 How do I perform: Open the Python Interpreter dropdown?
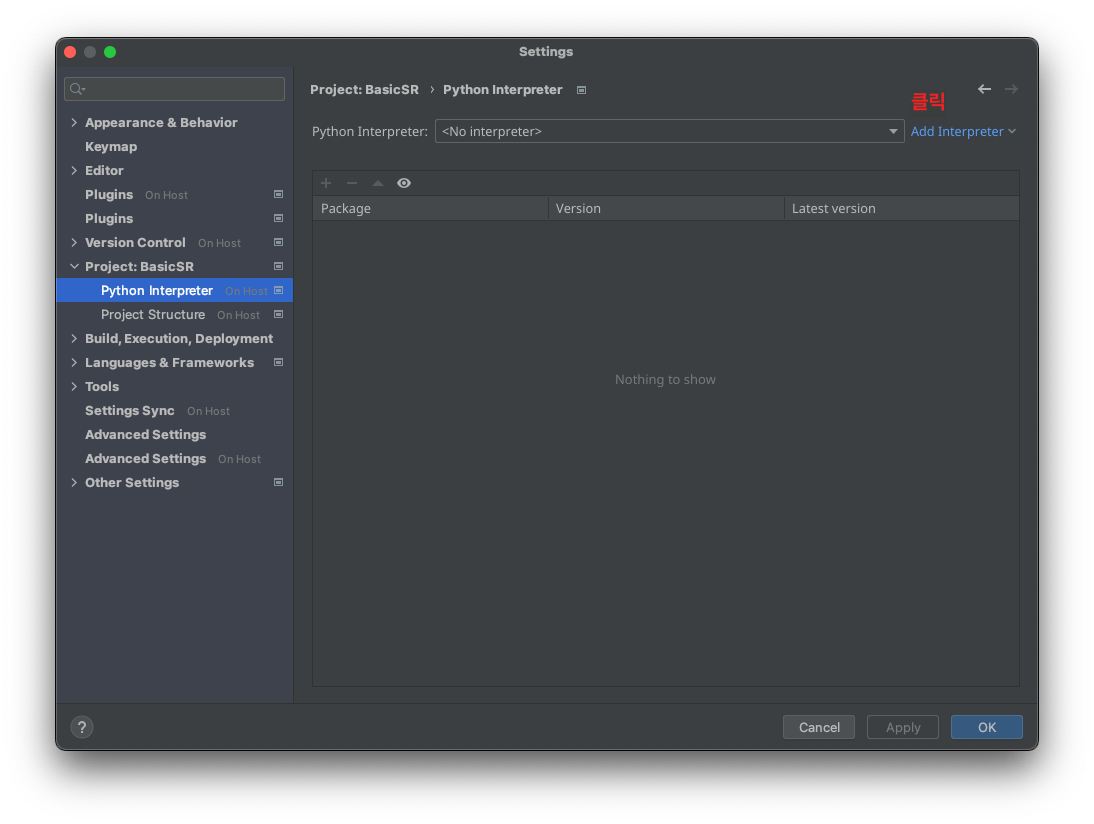[893, 130]
